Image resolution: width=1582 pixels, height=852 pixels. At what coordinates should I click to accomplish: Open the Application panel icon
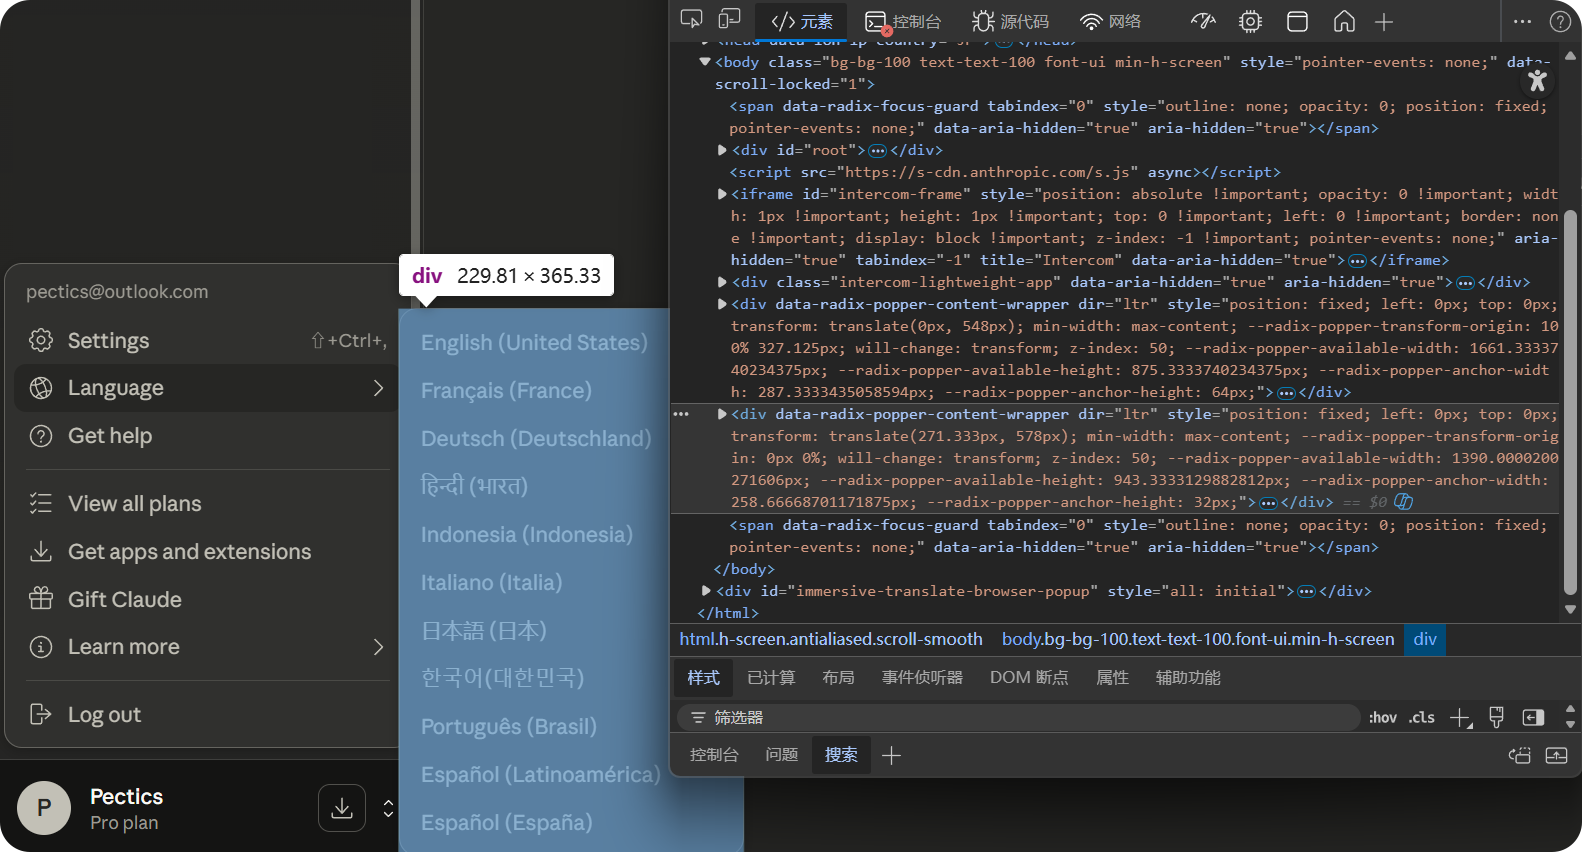[1297, 21]
